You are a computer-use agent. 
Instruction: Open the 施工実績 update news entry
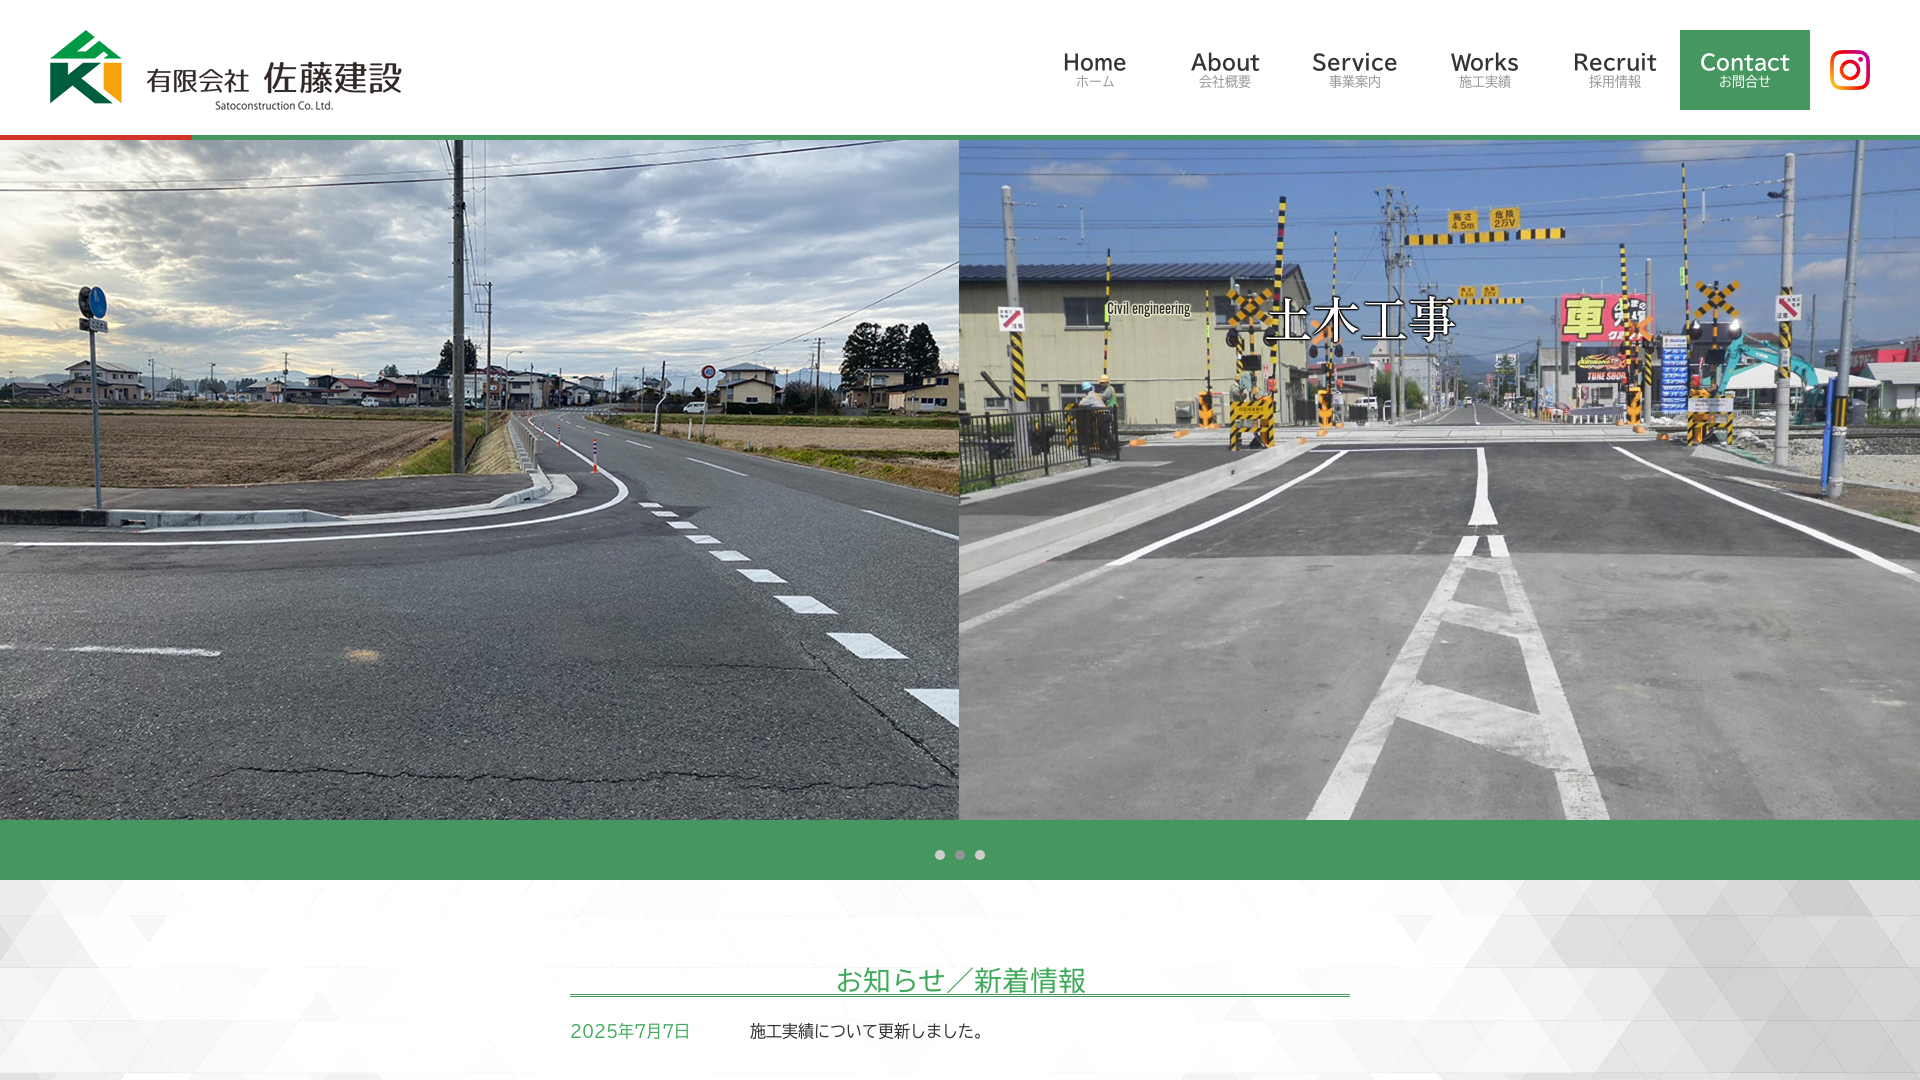[866, 1030]
